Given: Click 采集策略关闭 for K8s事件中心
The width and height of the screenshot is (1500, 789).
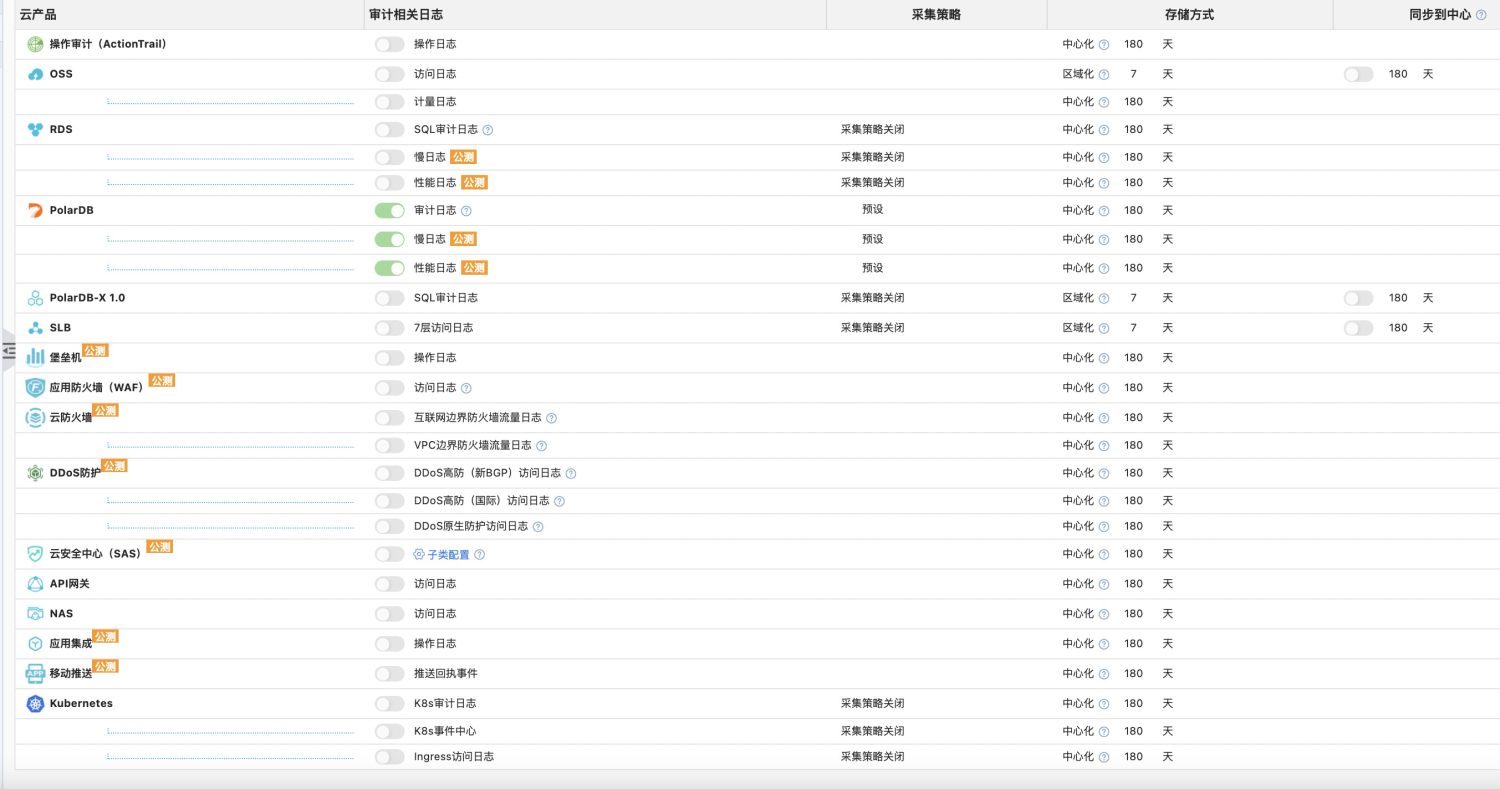Looking at the screenshot, I should pos(873,731).
